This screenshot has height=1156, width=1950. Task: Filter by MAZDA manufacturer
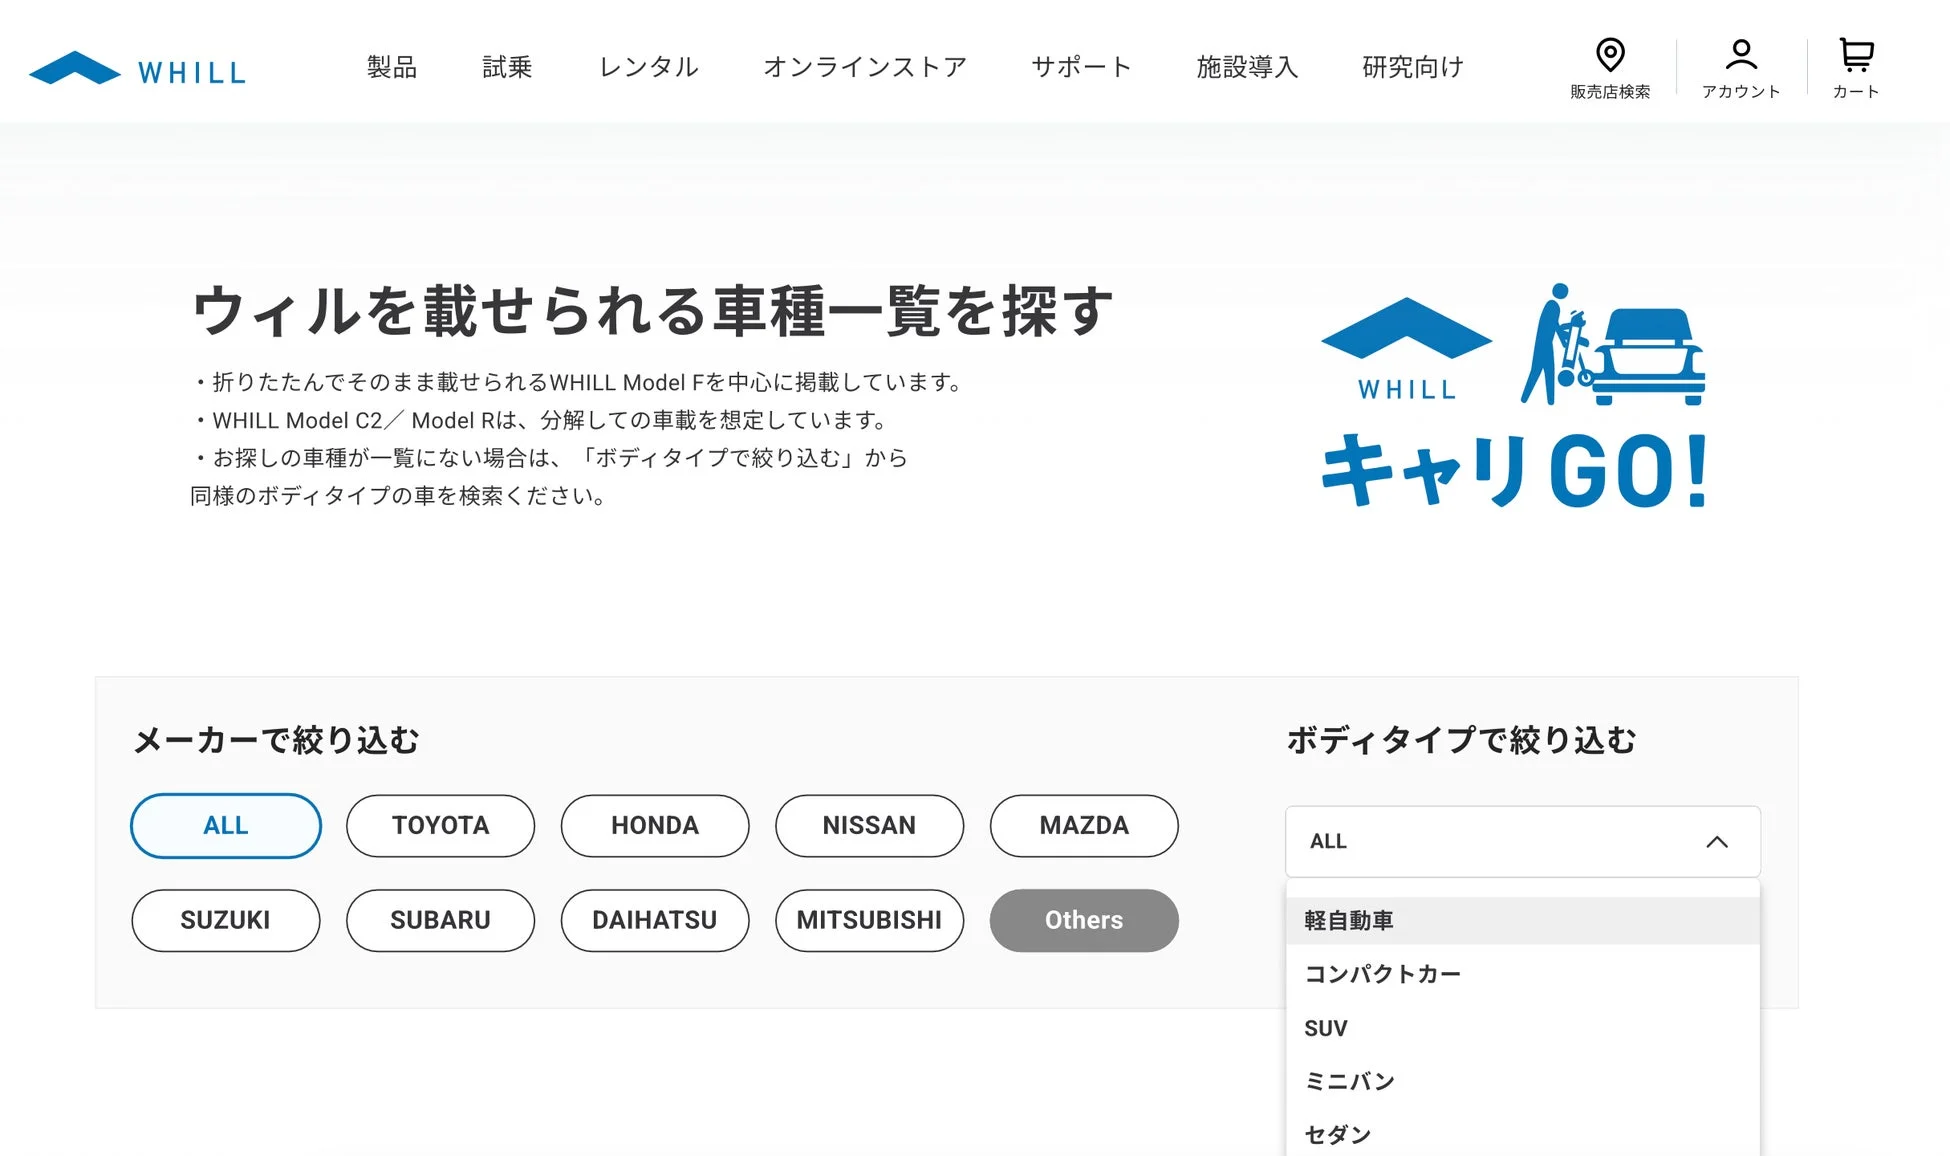click(x=1084, y=826)
